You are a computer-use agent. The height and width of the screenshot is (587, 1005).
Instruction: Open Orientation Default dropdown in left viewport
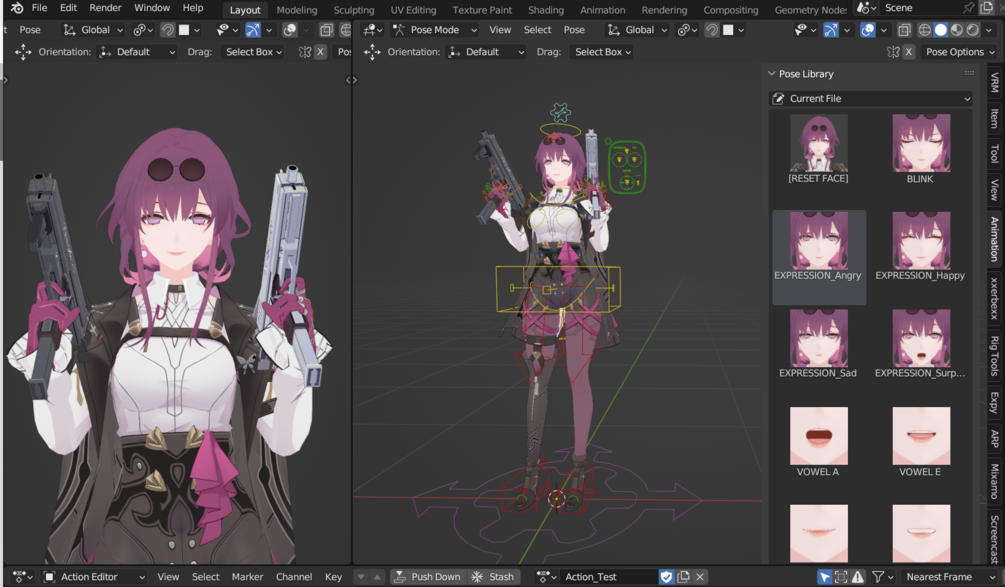coord(137,52)
